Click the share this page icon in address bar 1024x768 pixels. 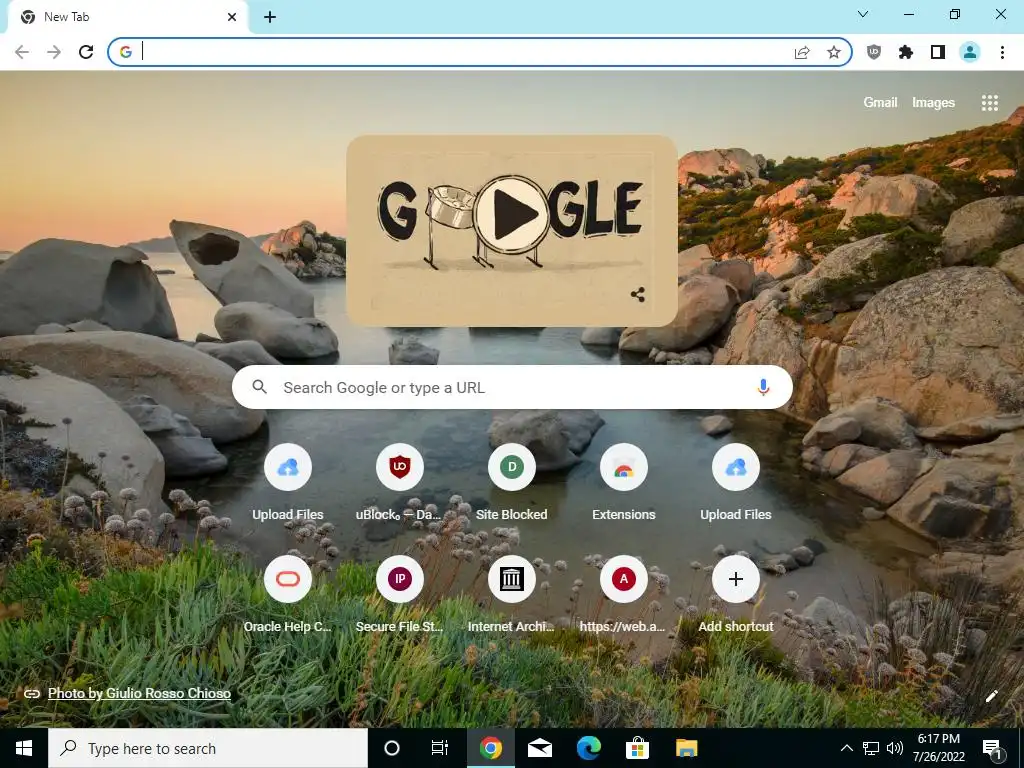[802, 52]
